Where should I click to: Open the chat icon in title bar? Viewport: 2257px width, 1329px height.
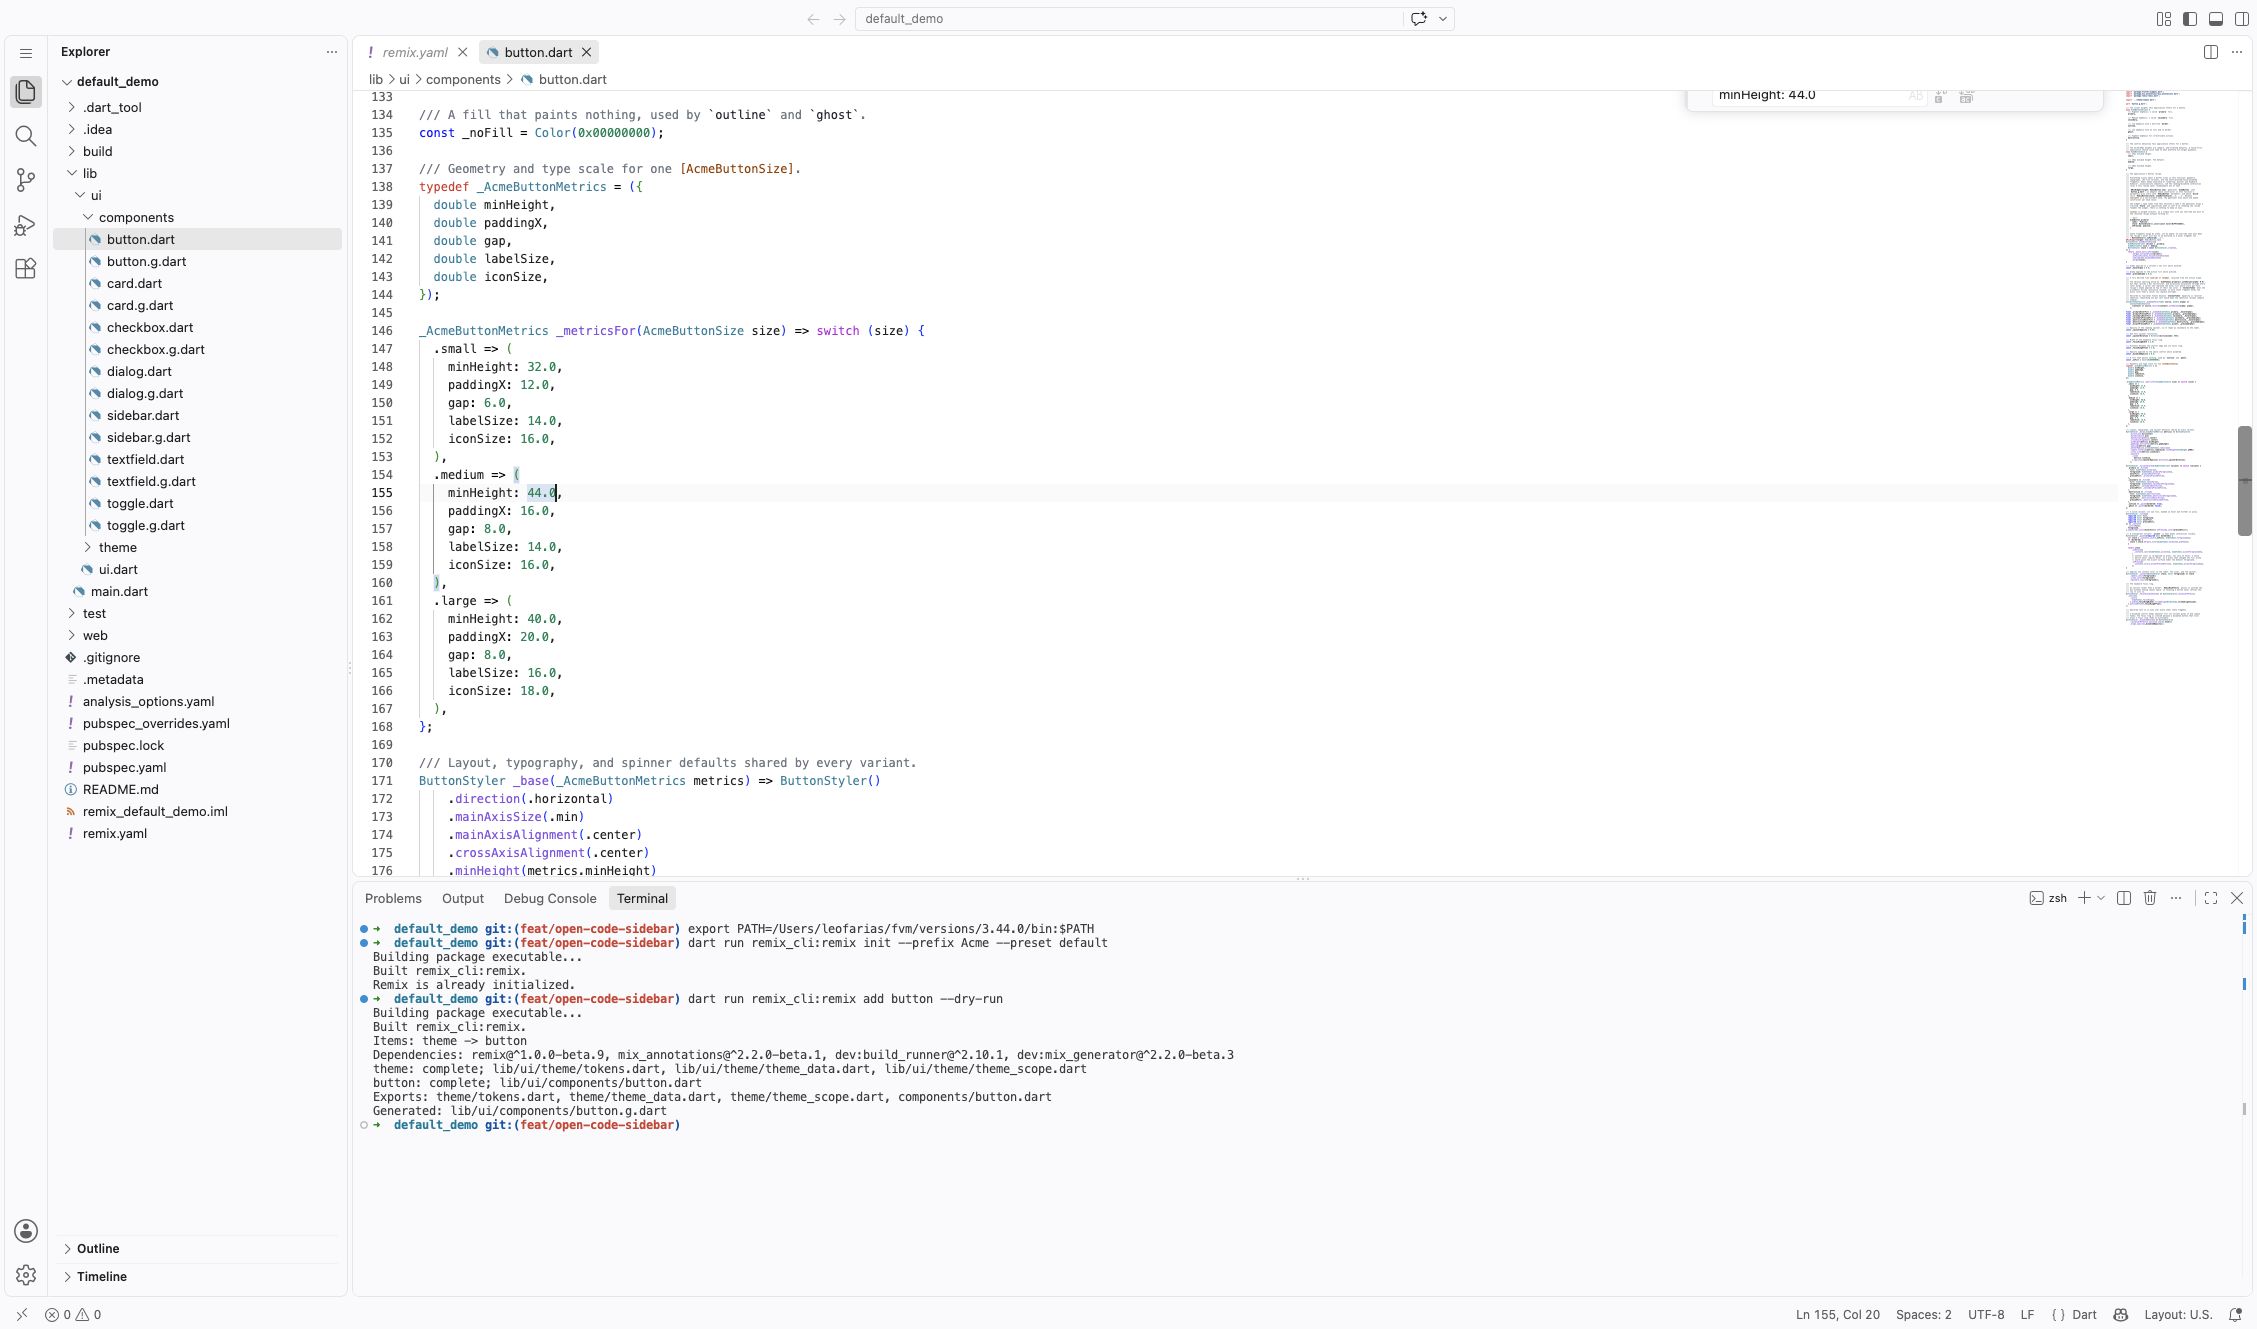(1418, 19)
